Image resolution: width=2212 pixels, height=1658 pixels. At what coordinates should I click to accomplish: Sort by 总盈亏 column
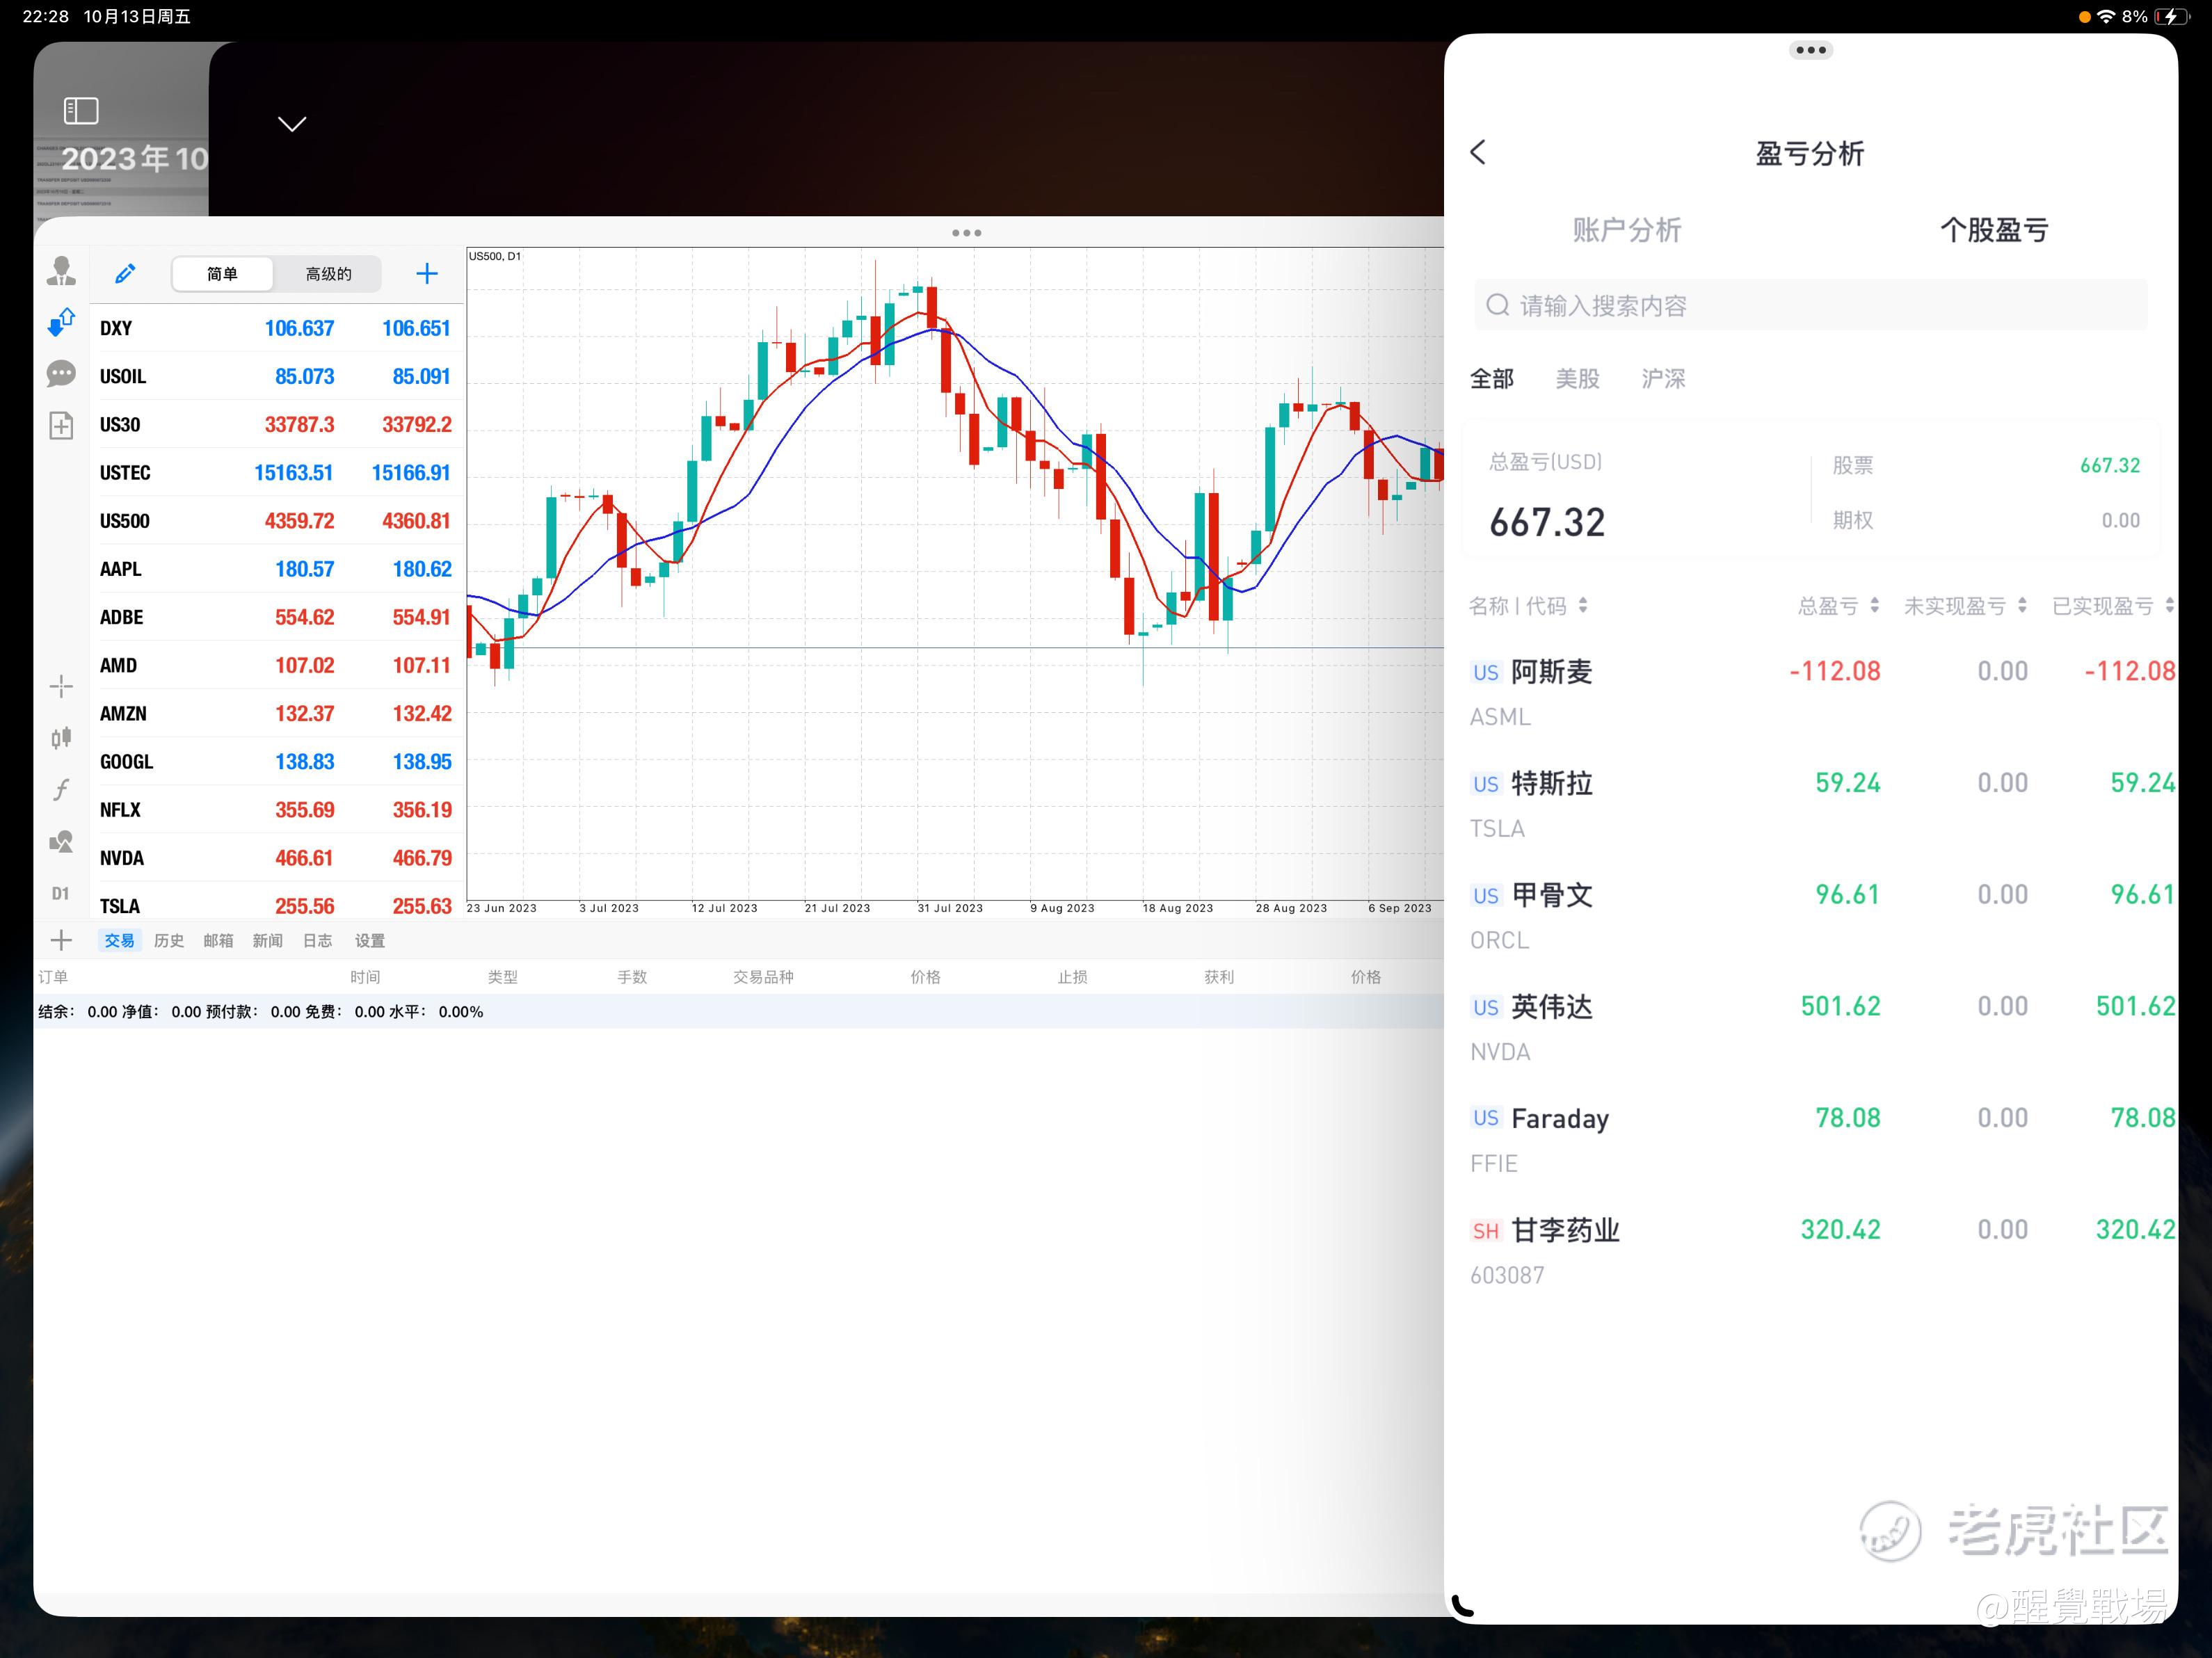(1839, 606)
